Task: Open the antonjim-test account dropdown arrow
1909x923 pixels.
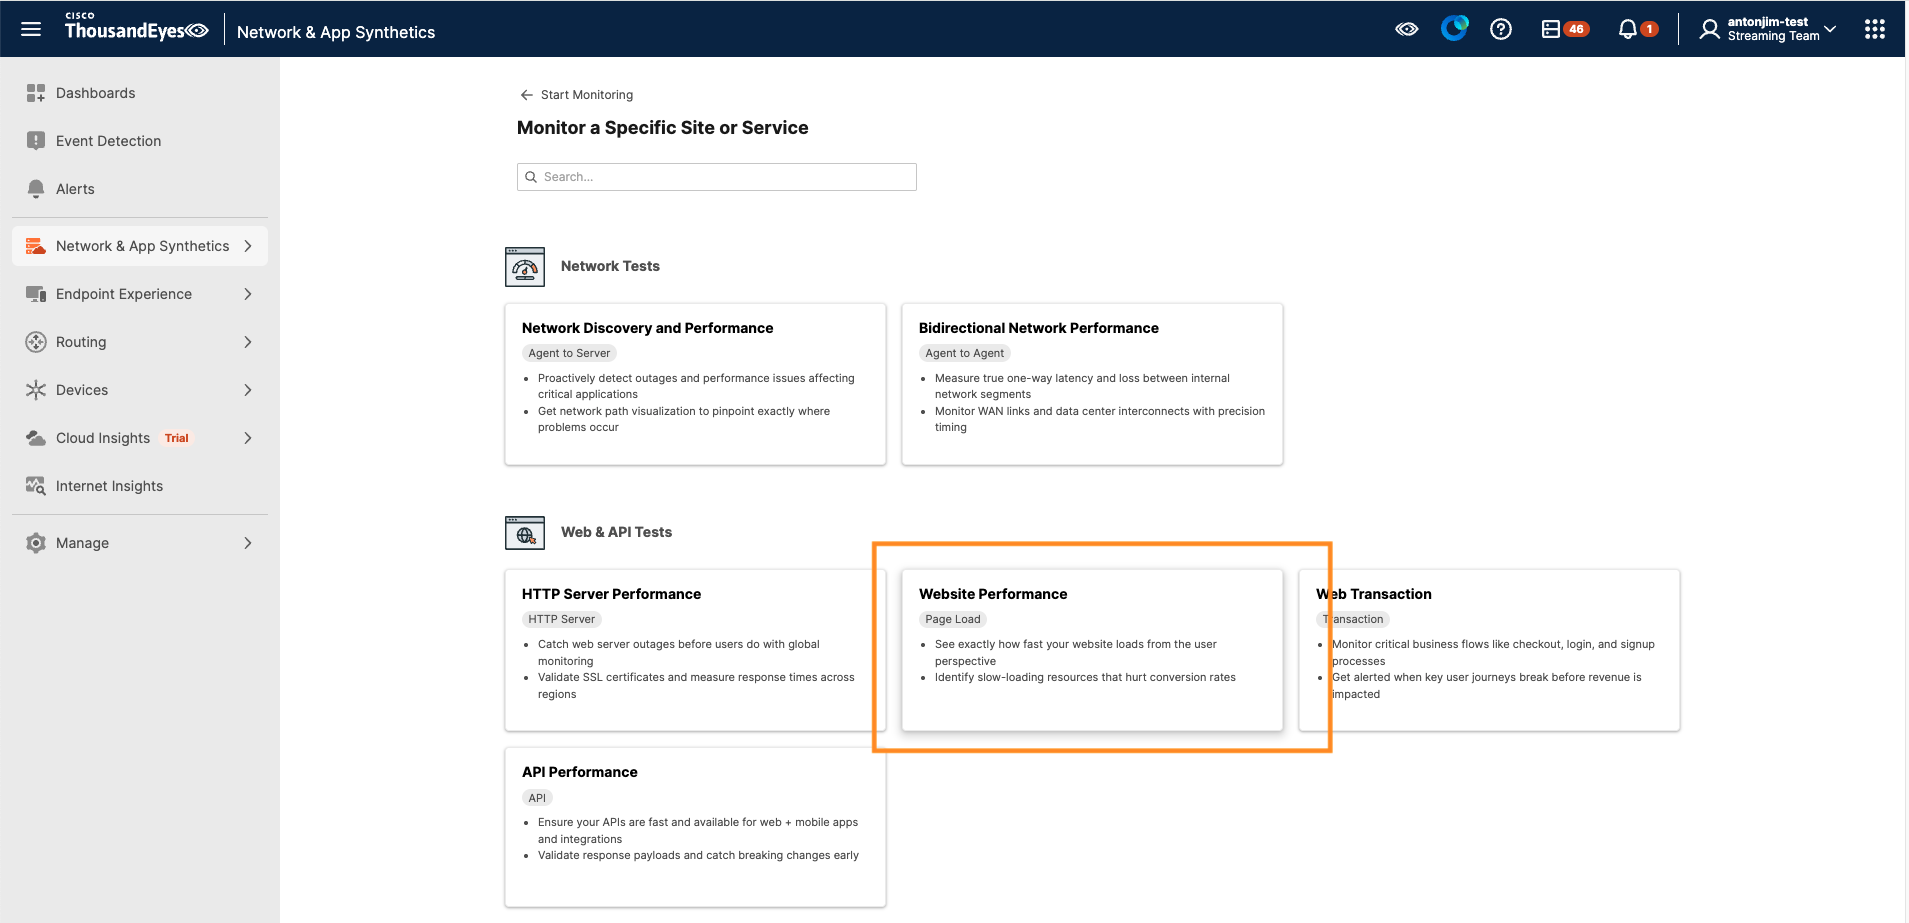Action: [1830, 29]
